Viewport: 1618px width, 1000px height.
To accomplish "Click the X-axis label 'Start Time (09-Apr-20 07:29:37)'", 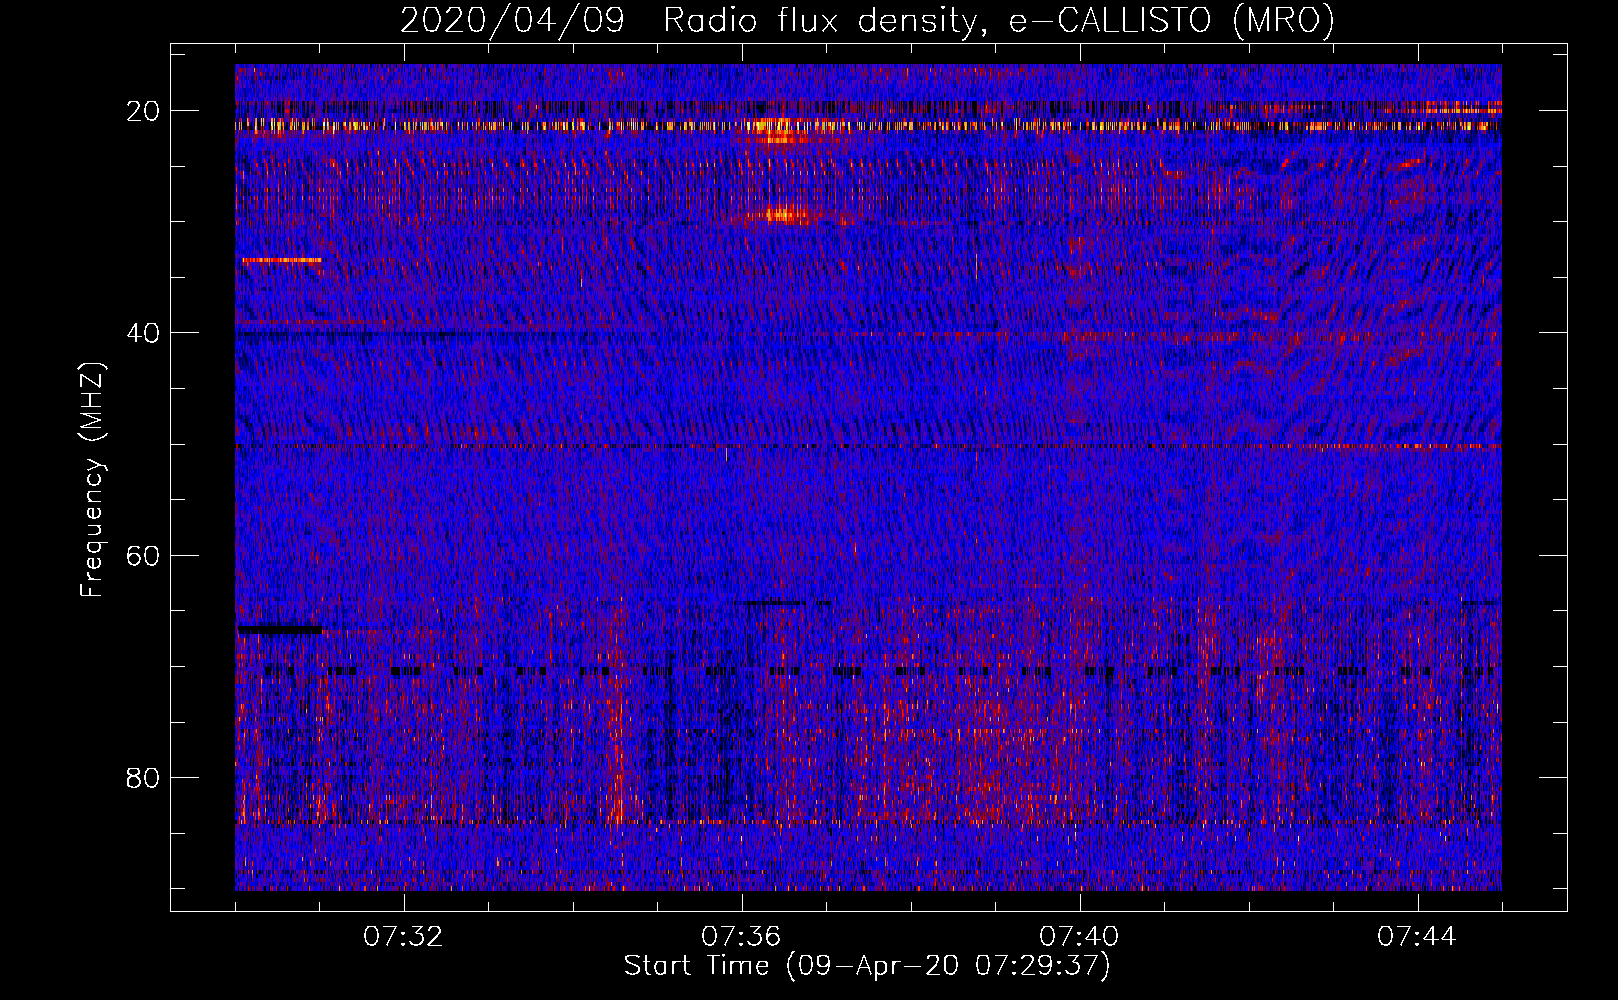I will pos(867,966).
